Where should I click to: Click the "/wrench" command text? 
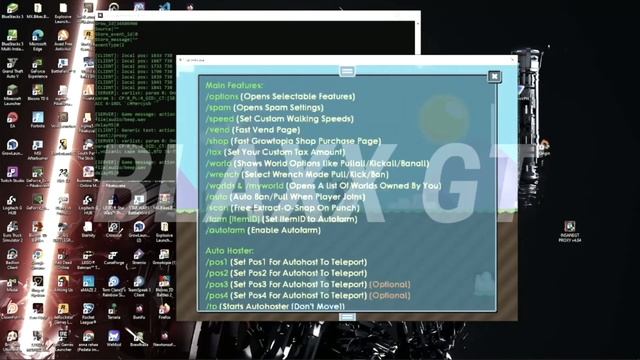222,174
